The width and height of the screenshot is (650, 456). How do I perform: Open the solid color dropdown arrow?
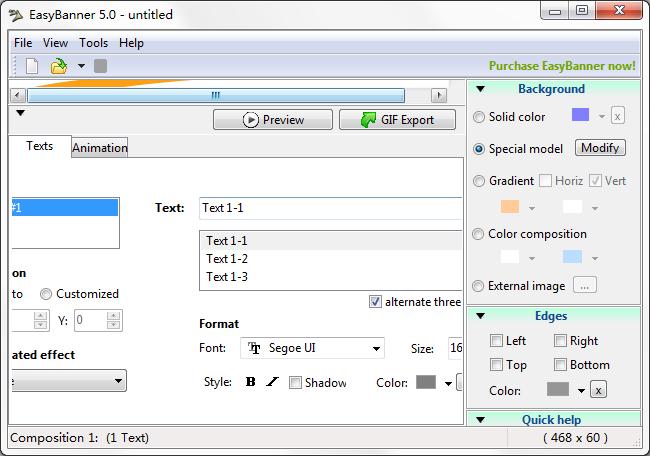pos(602,117)
